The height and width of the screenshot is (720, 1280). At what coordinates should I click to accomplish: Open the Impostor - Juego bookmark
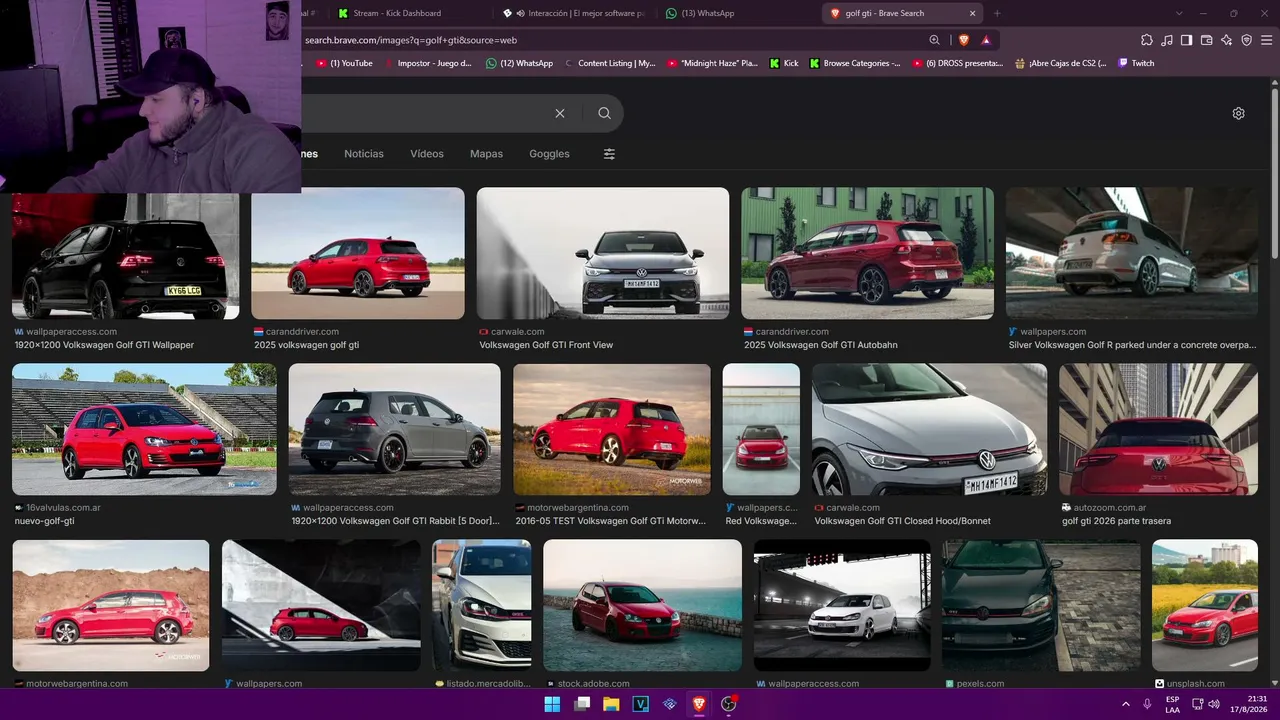(427, 63)
